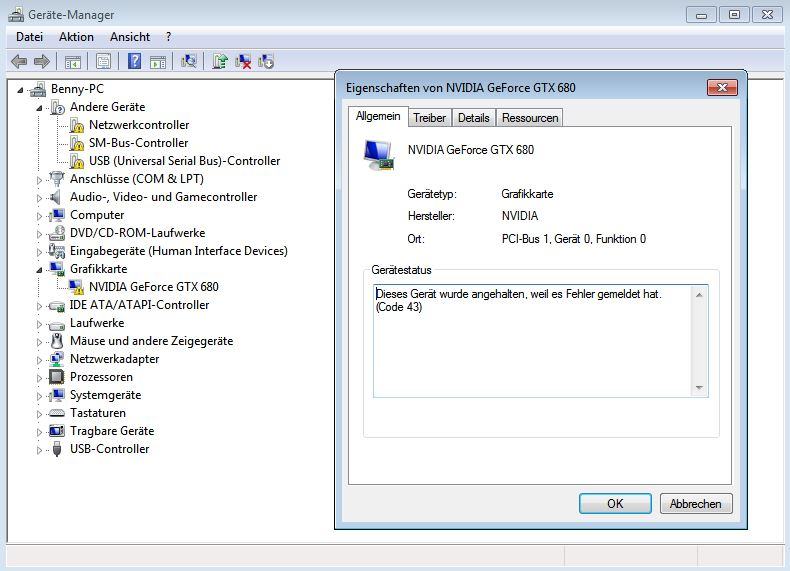
Task: Select the Benny-PC computer icon in the tree
Action: pyautogui.click(x=38, y=90)
